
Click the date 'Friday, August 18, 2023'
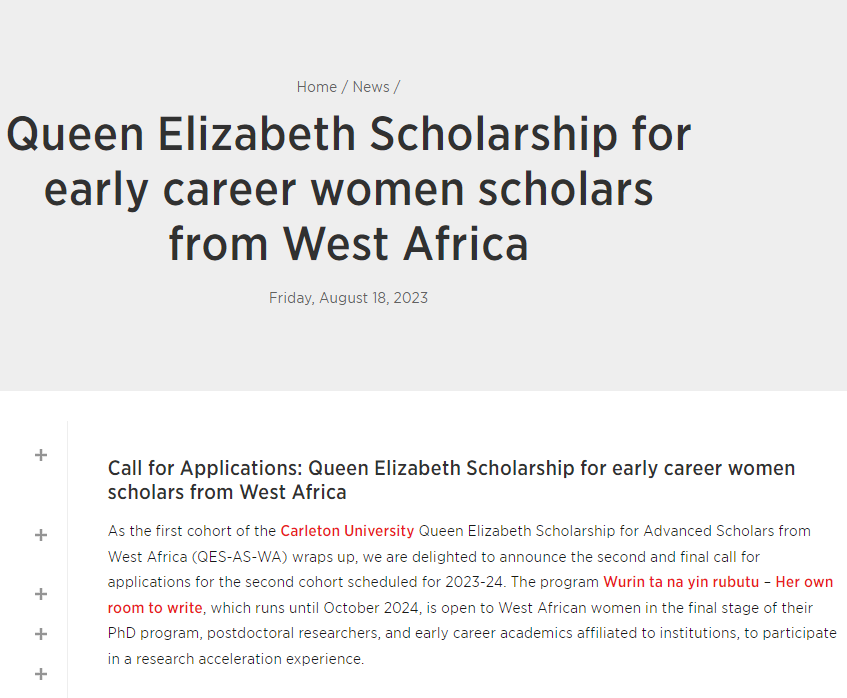348,298
